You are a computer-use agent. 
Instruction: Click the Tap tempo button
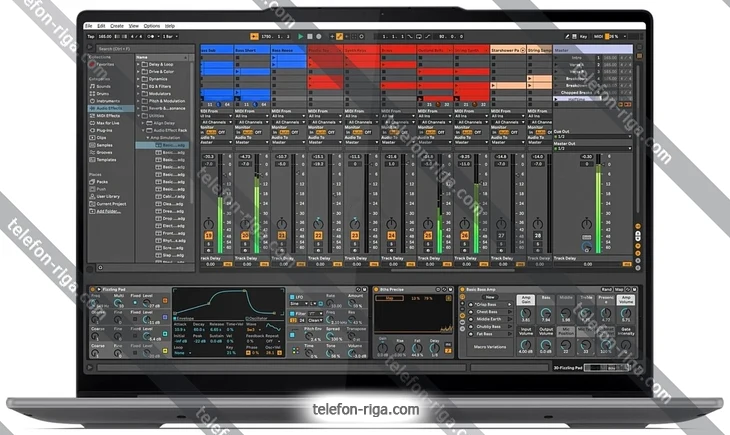(x=91, y=37)
